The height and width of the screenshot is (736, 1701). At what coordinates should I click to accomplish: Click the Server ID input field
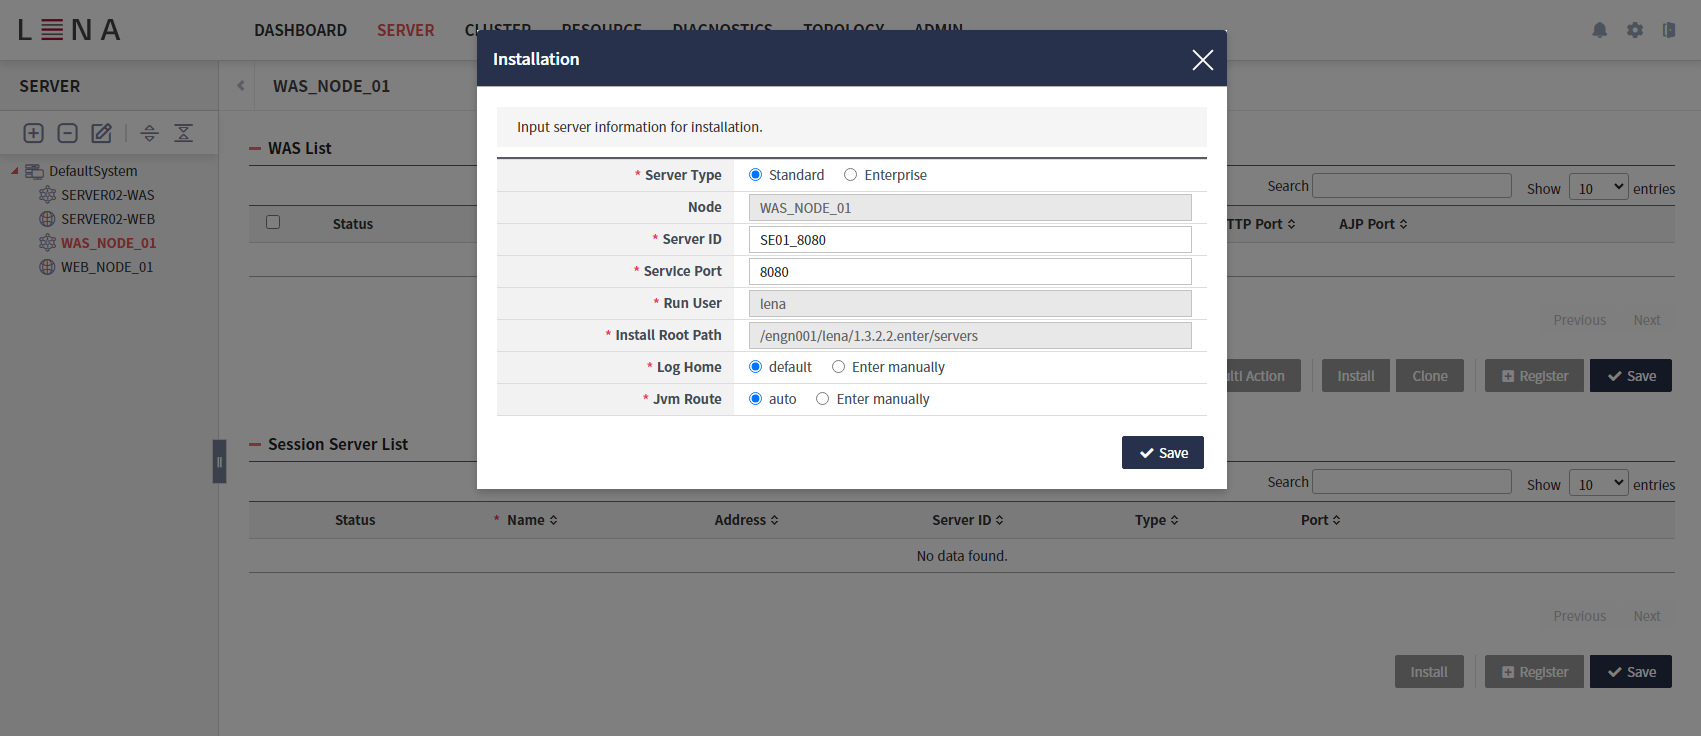969,240
